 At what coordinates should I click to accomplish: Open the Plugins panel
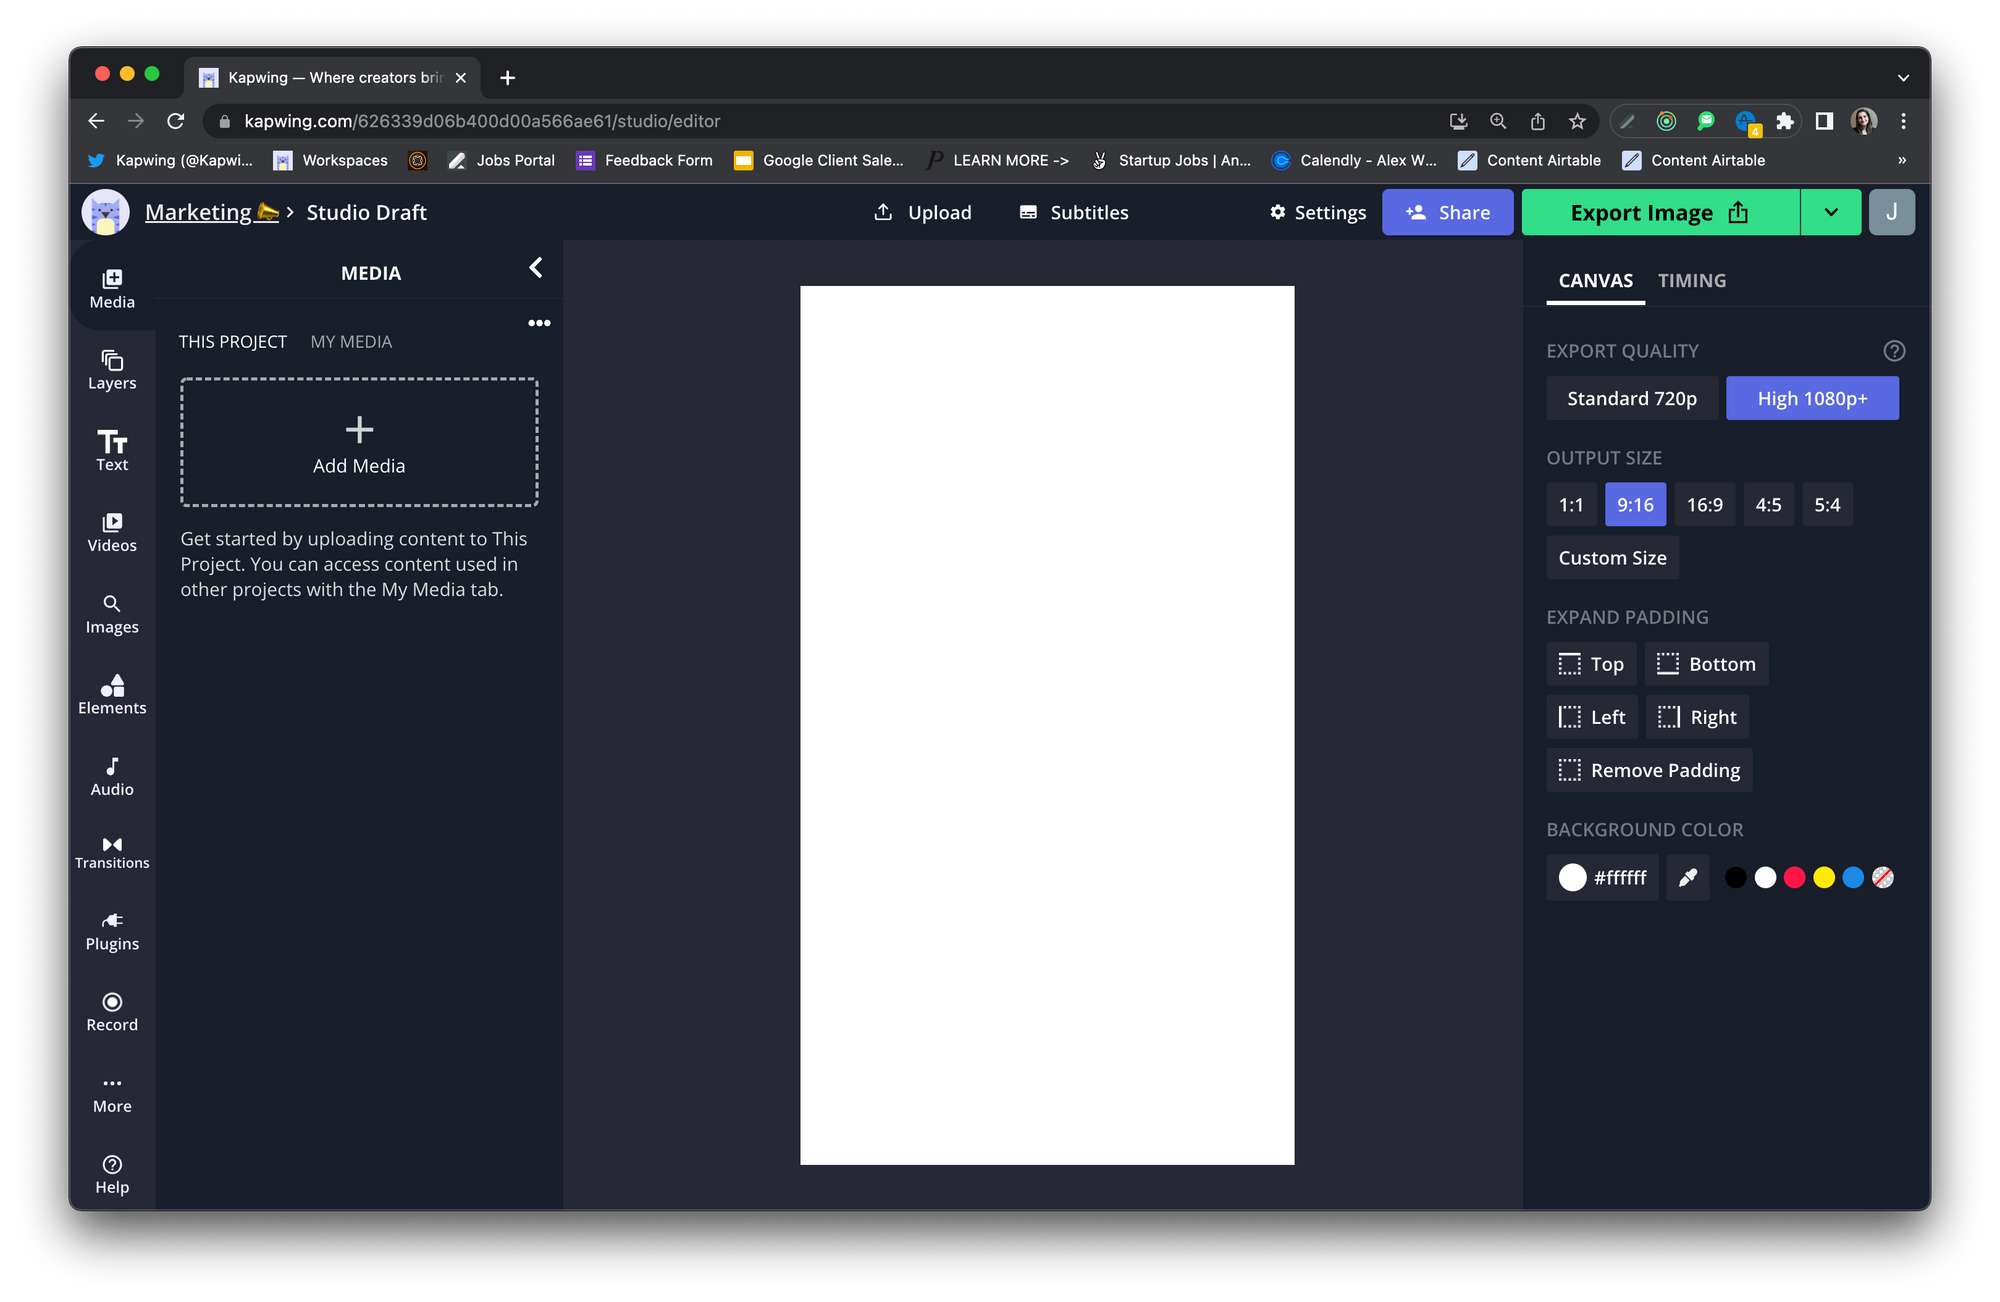coord(112,931)
